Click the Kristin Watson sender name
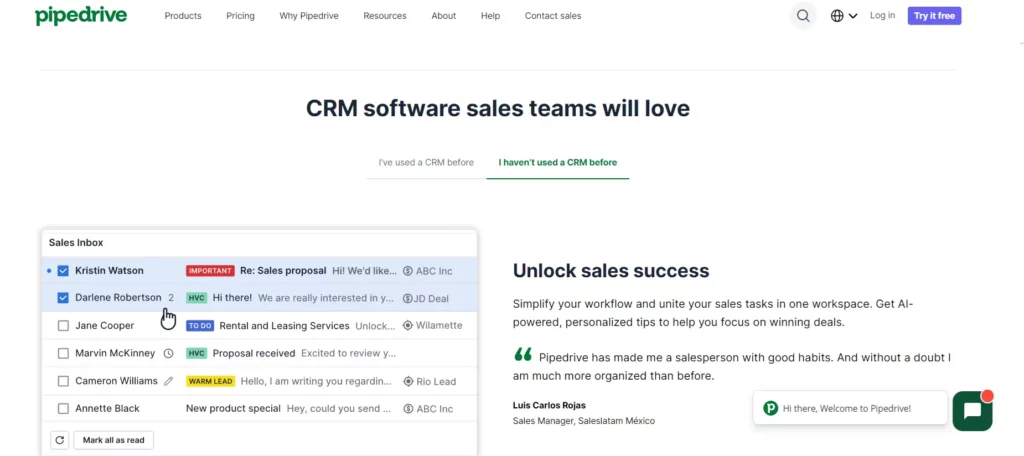The height and width of the screenshot is (456, 1024). pos(109,270)
